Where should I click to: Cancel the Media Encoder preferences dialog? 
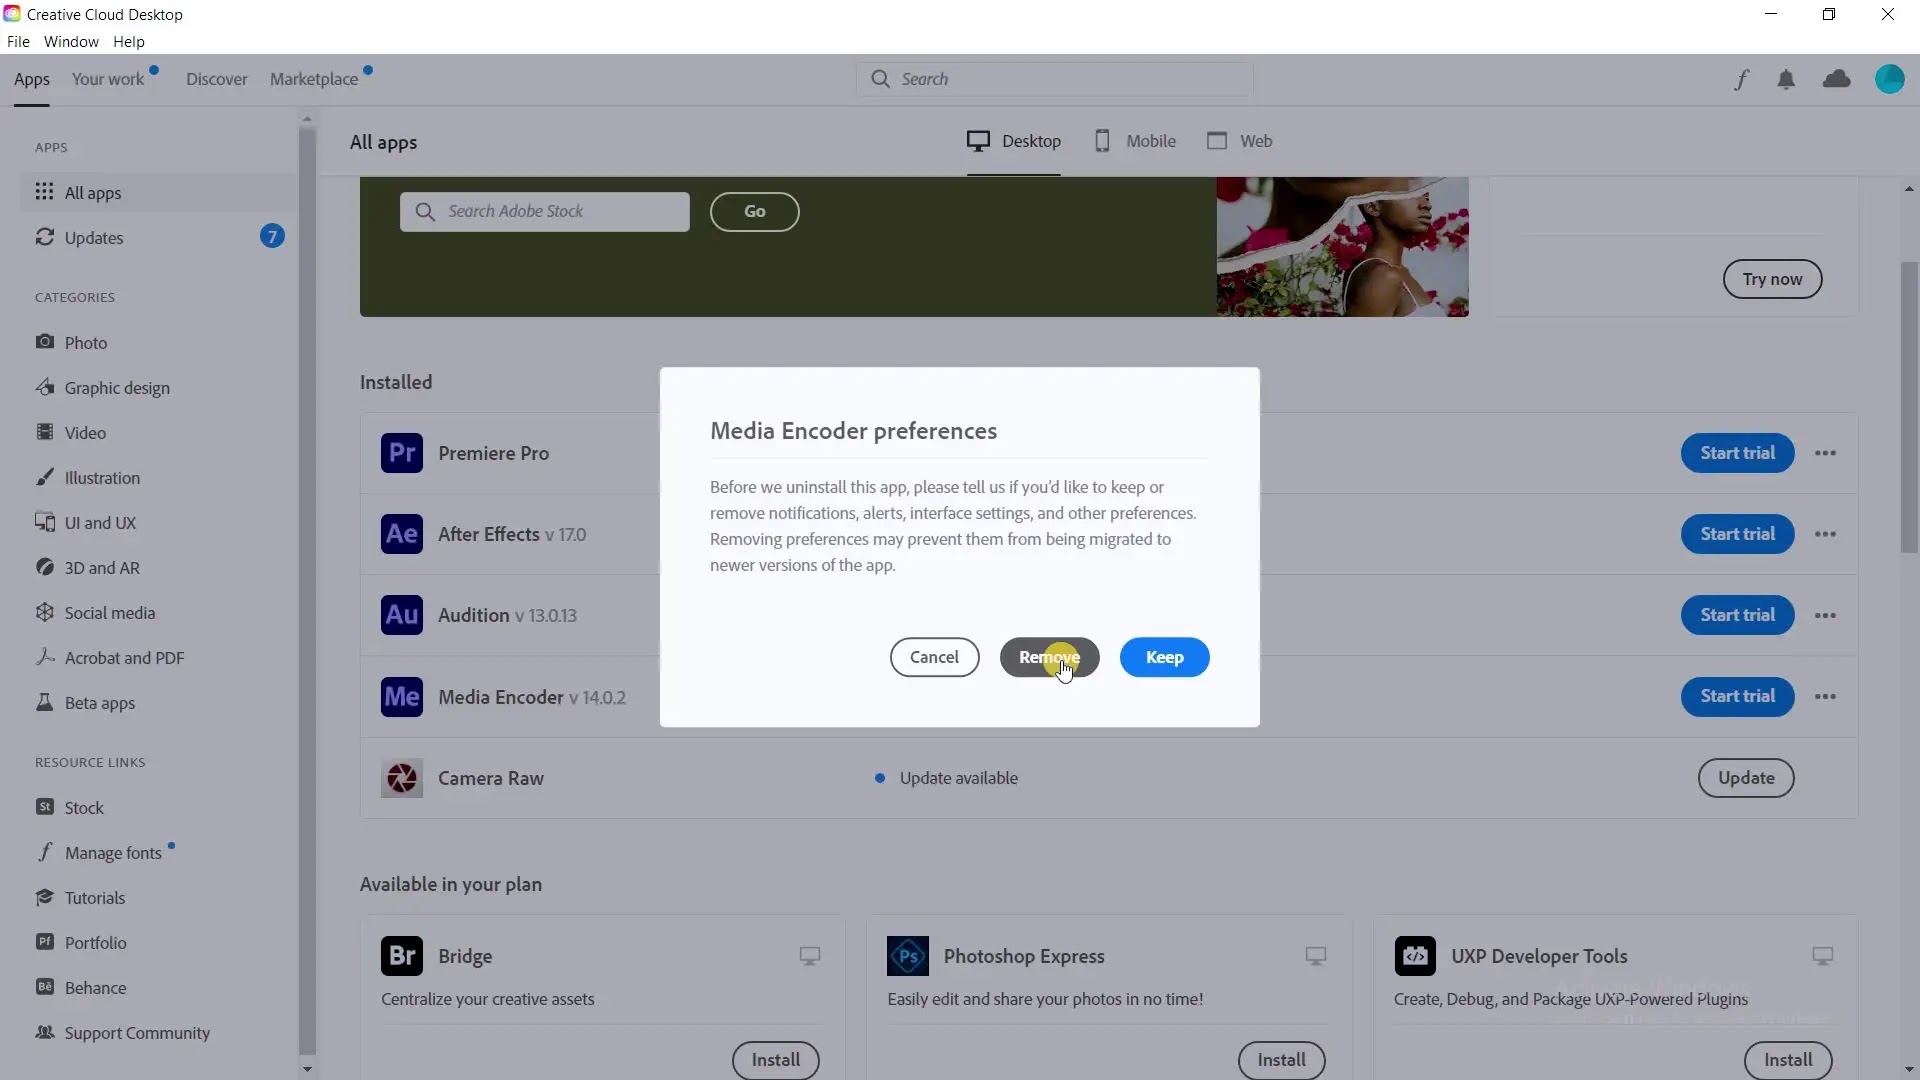click(x=934, y=657)
